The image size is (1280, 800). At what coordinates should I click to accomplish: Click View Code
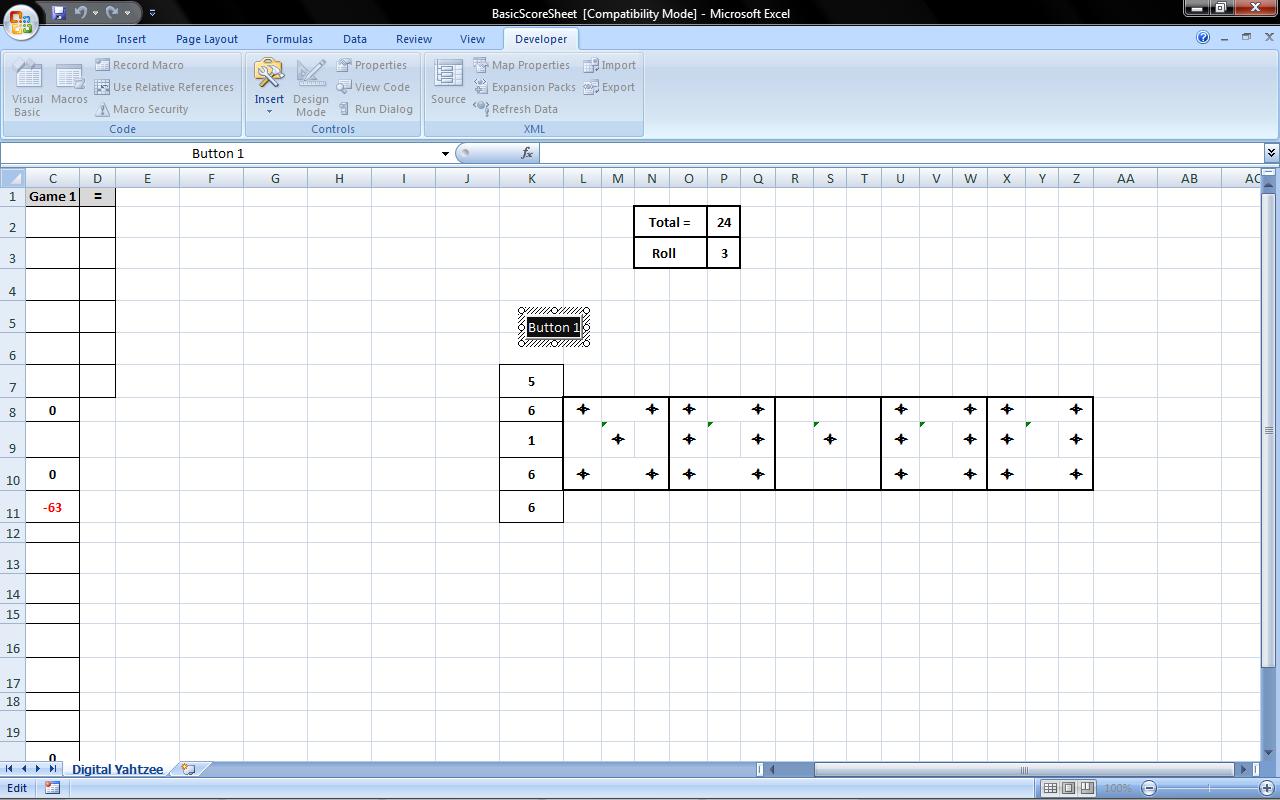click(373, 87)
